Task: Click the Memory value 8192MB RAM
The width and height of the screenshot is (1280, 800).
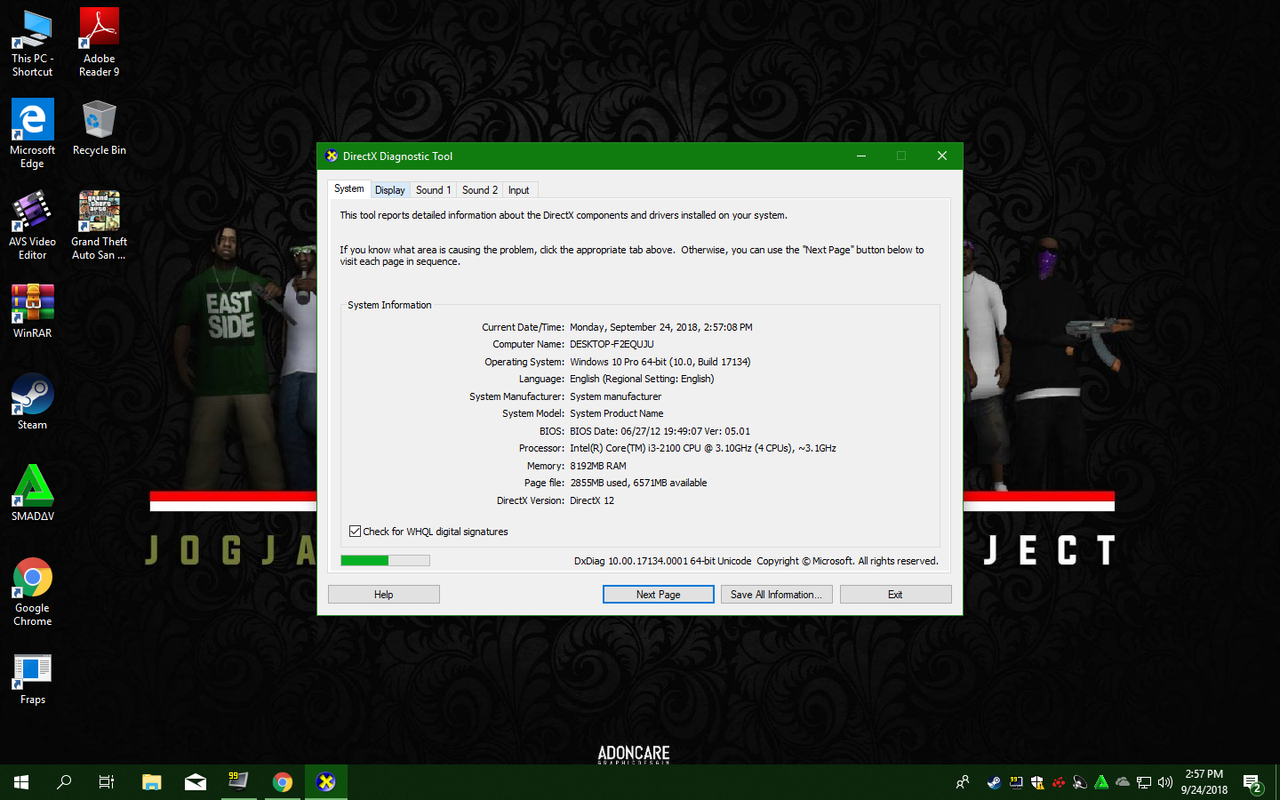Action: 598,466
